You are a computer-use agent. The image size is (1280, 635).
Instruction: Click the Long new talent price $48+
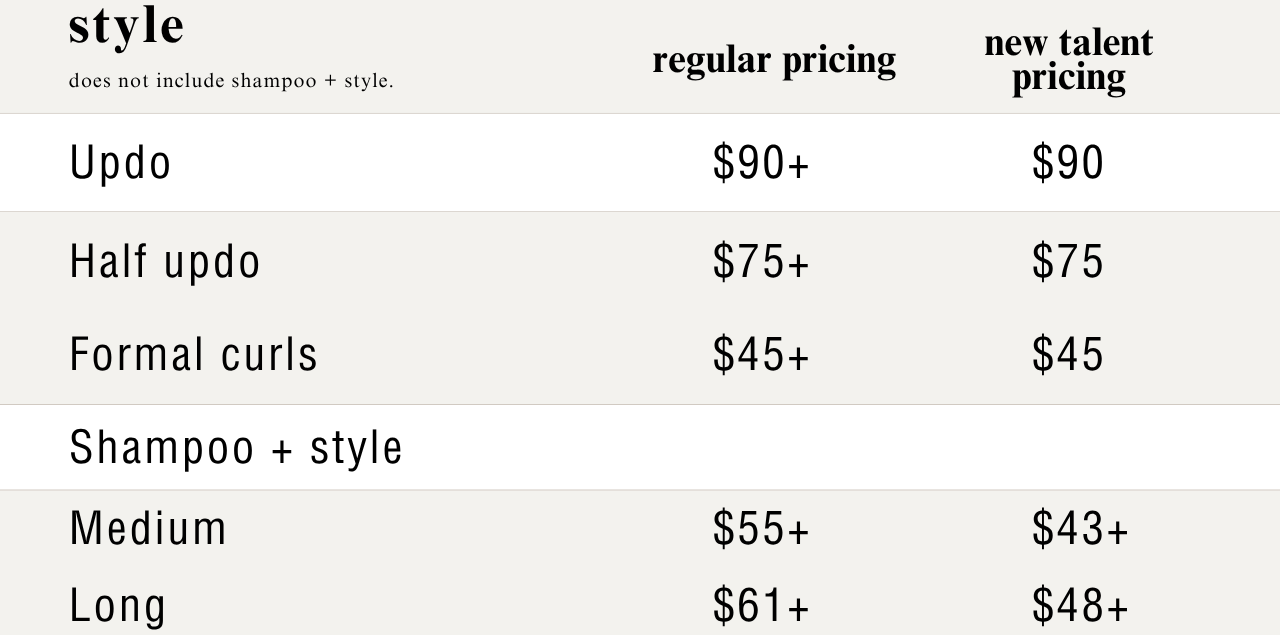coord(1080,605)
